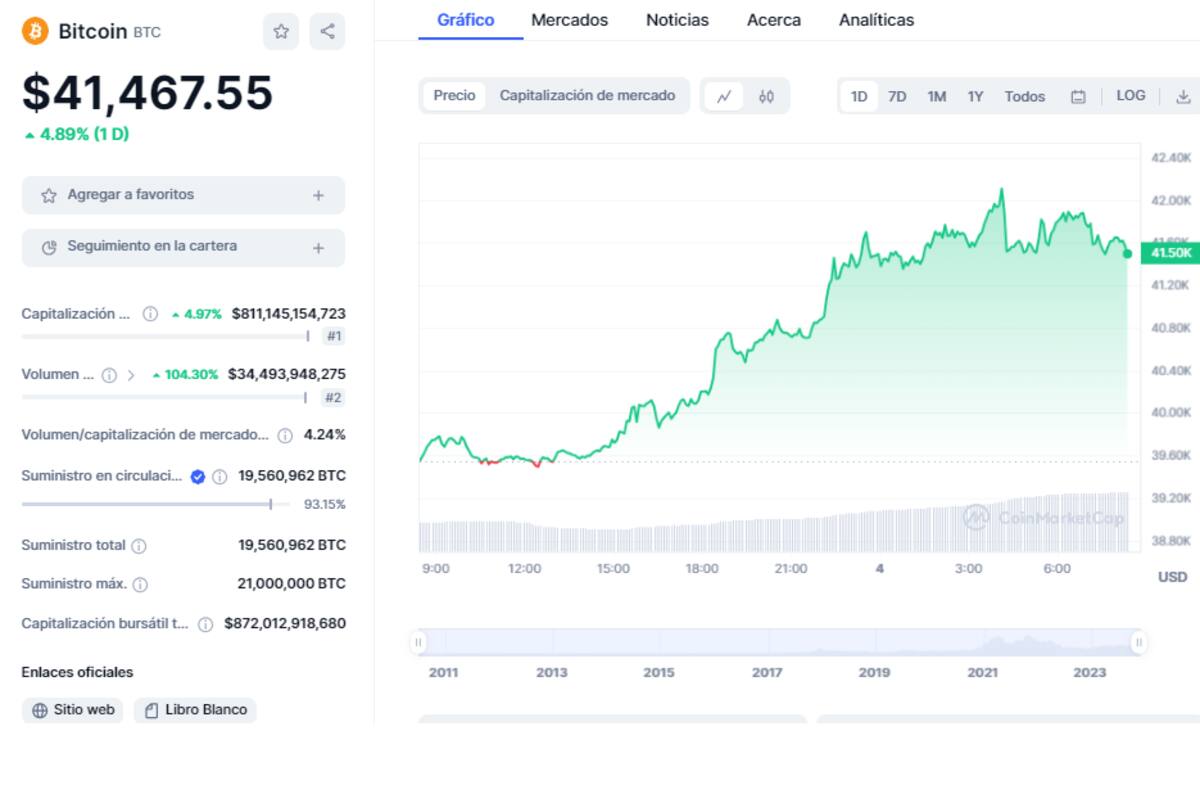
Task: Click info icon beside Suministro máx.
Action: tap(140, 584)
